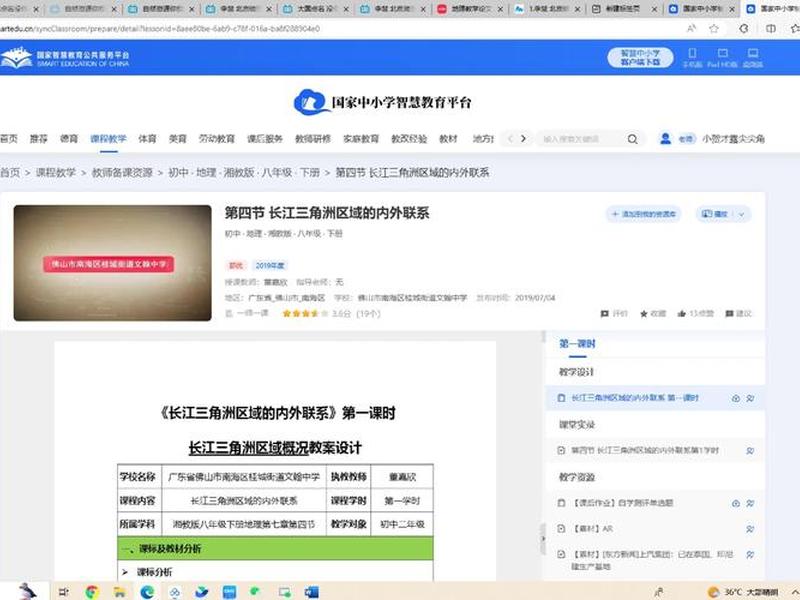Click 智慧中小学 客户端下载 button
The image size is (800, 600).
point(640,58)
